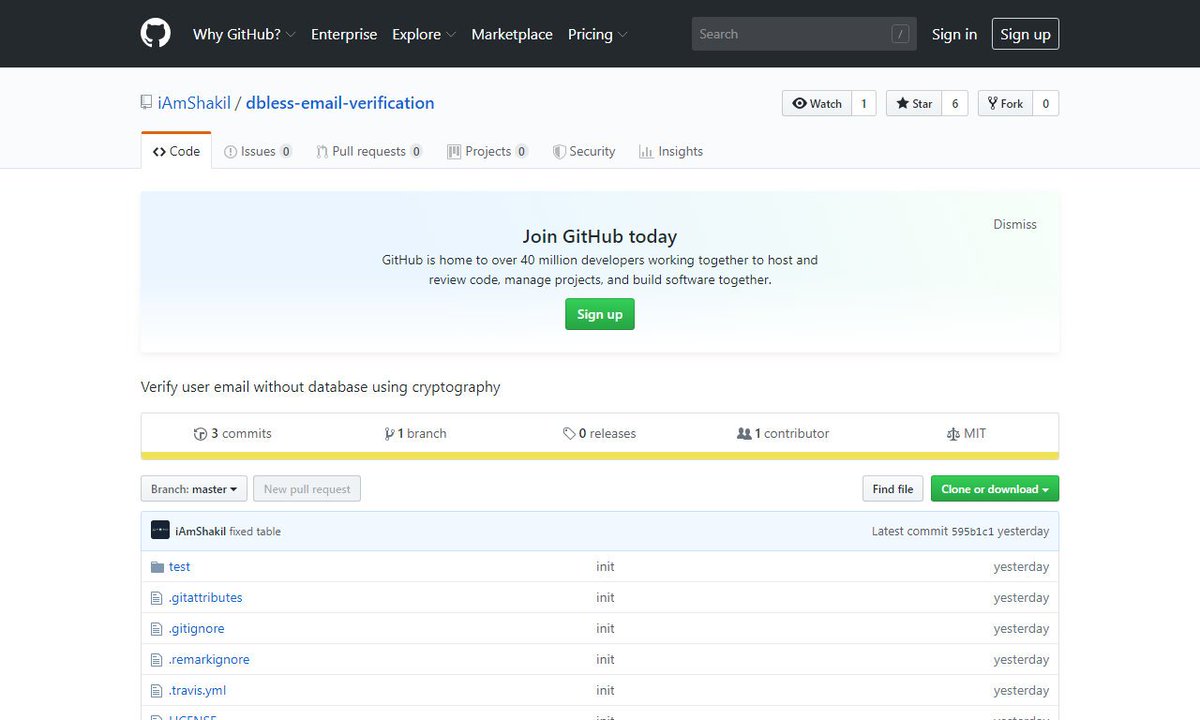Open the Projects tab
Image resolution: width=1200 pixels, height=720 pixels.
pyautogui.click(x=488, y=151)
